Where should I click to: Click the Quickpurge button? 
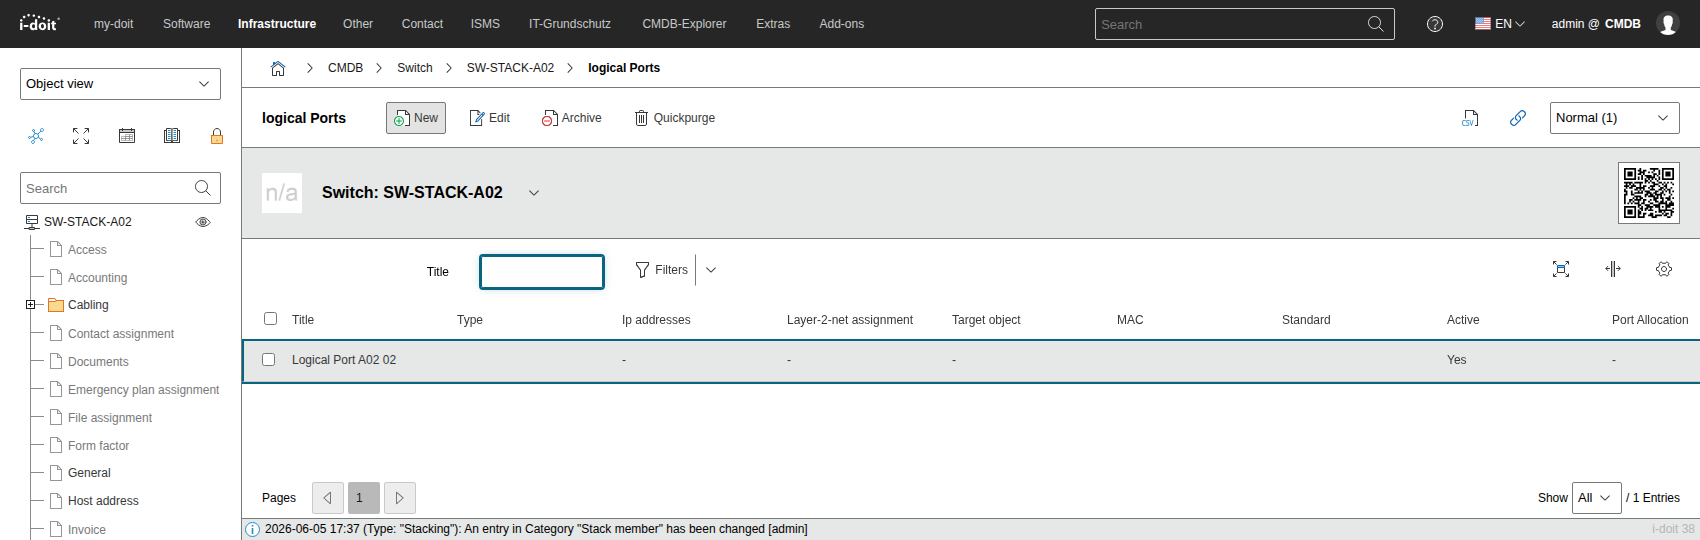(675, 118)
